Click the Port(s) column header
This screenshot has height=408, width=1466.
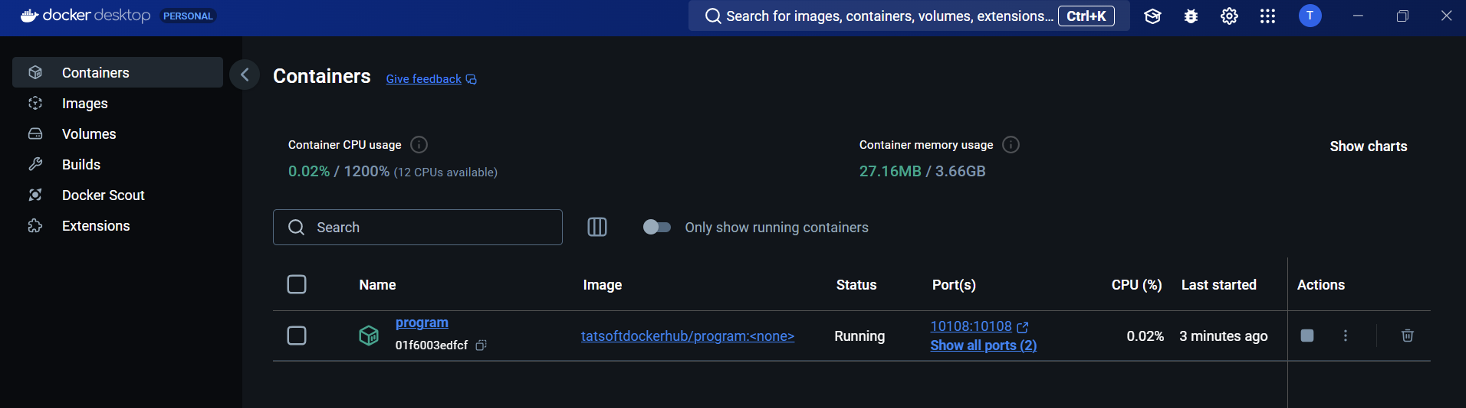954,285
